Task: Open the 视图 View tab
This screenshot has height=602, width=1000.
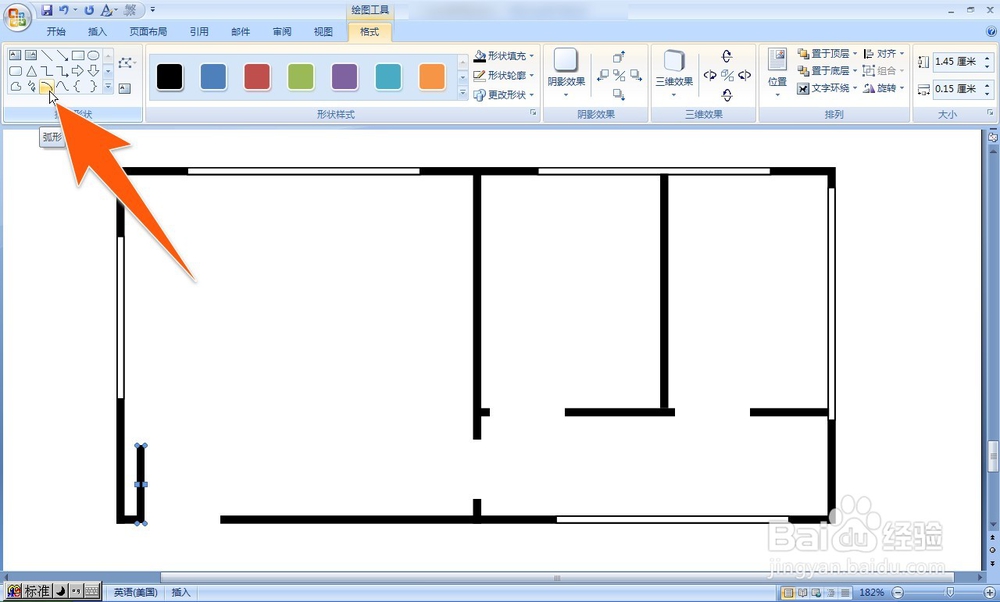Action: [x=323, y=31]
